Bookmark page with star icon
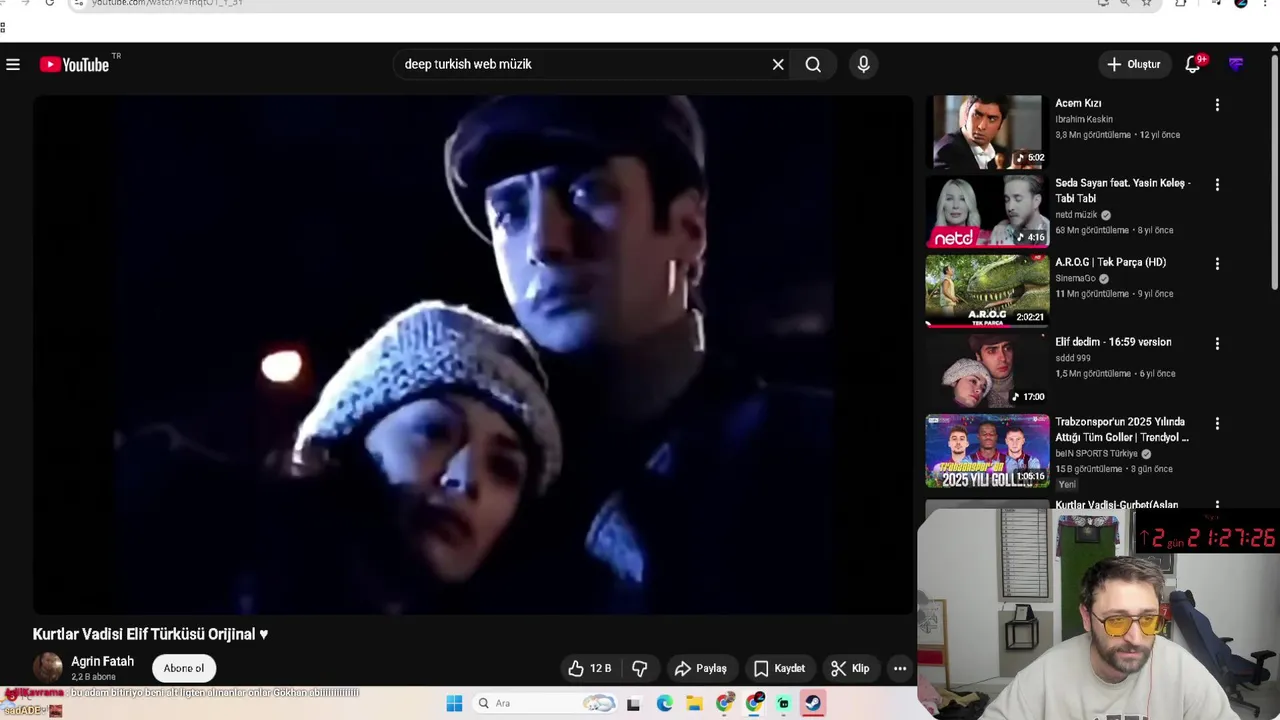1280x720 pixels. [1147, 3]
